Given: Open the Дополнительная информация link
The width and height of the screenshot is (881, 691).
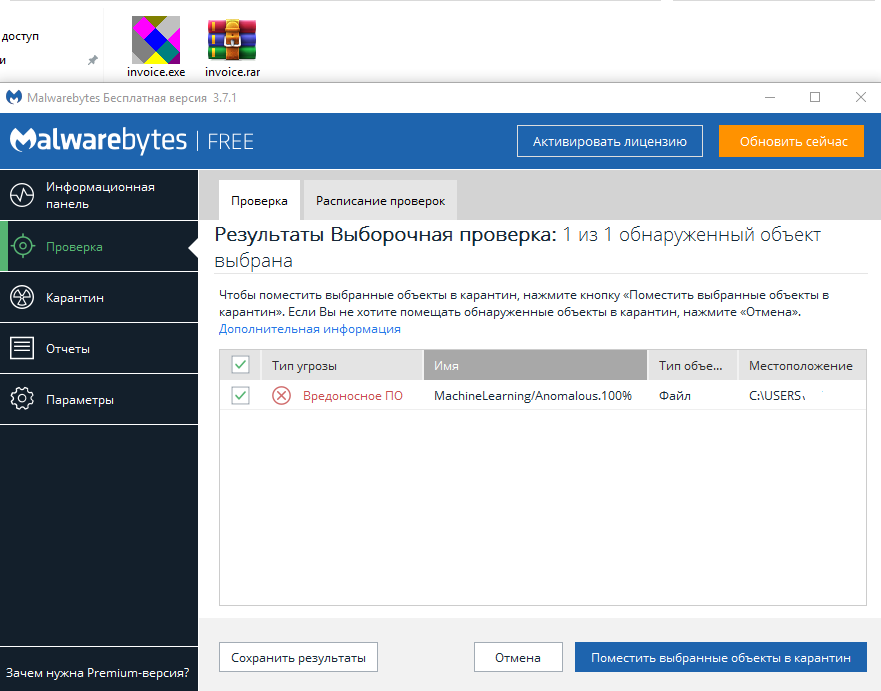Looking at the screenshot, I should point(310,329).
